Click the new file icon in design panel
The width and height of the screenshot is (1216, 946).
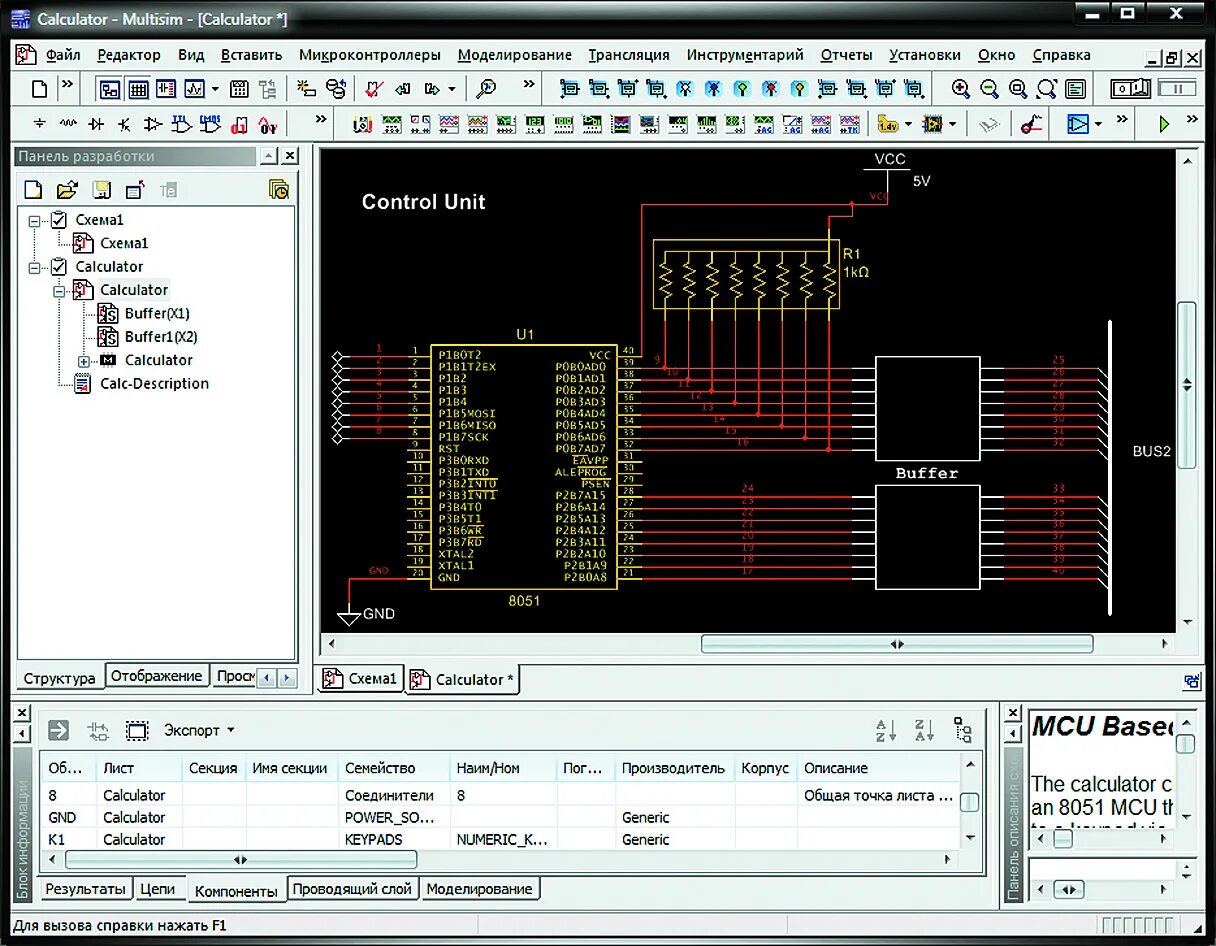(33, 190)
